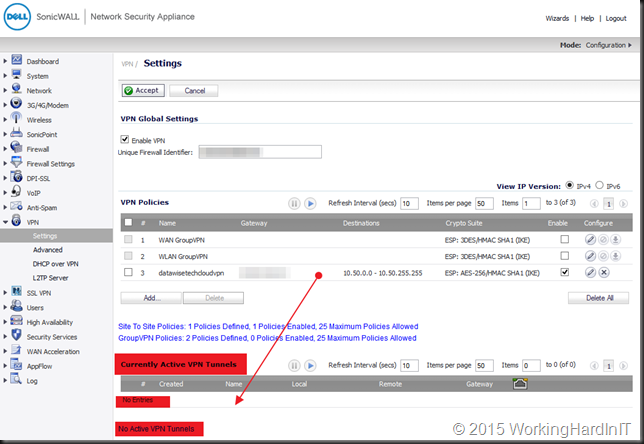Select the 3G/4G/Modem icon
644x444 pixels.
coord(16,104)
